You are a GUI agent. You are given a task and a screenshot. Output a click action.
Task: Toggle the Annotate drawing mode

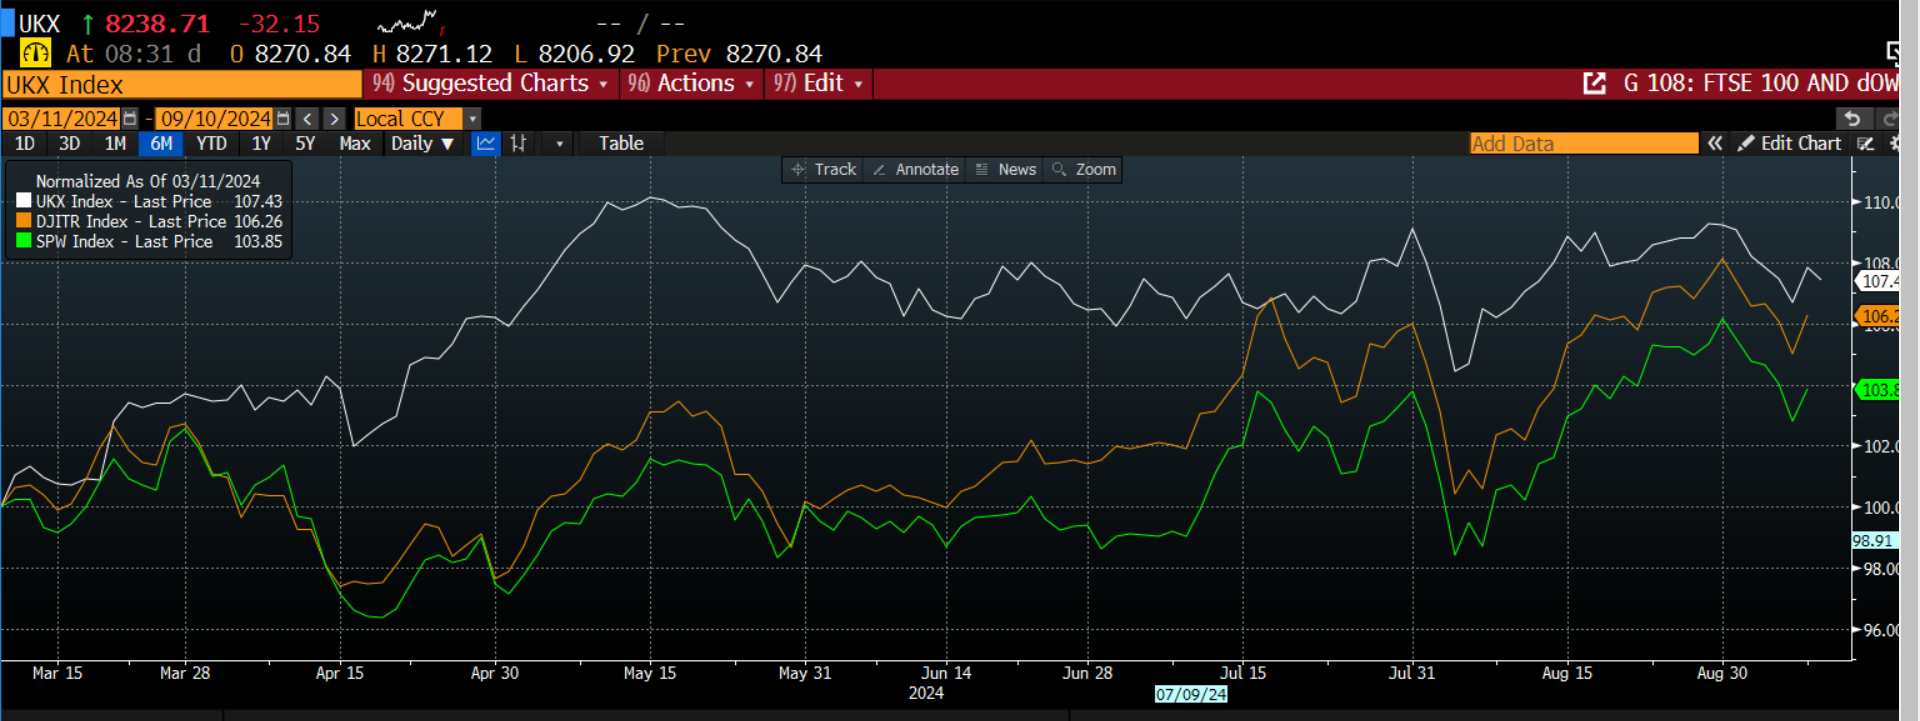[x=916, y=170]
